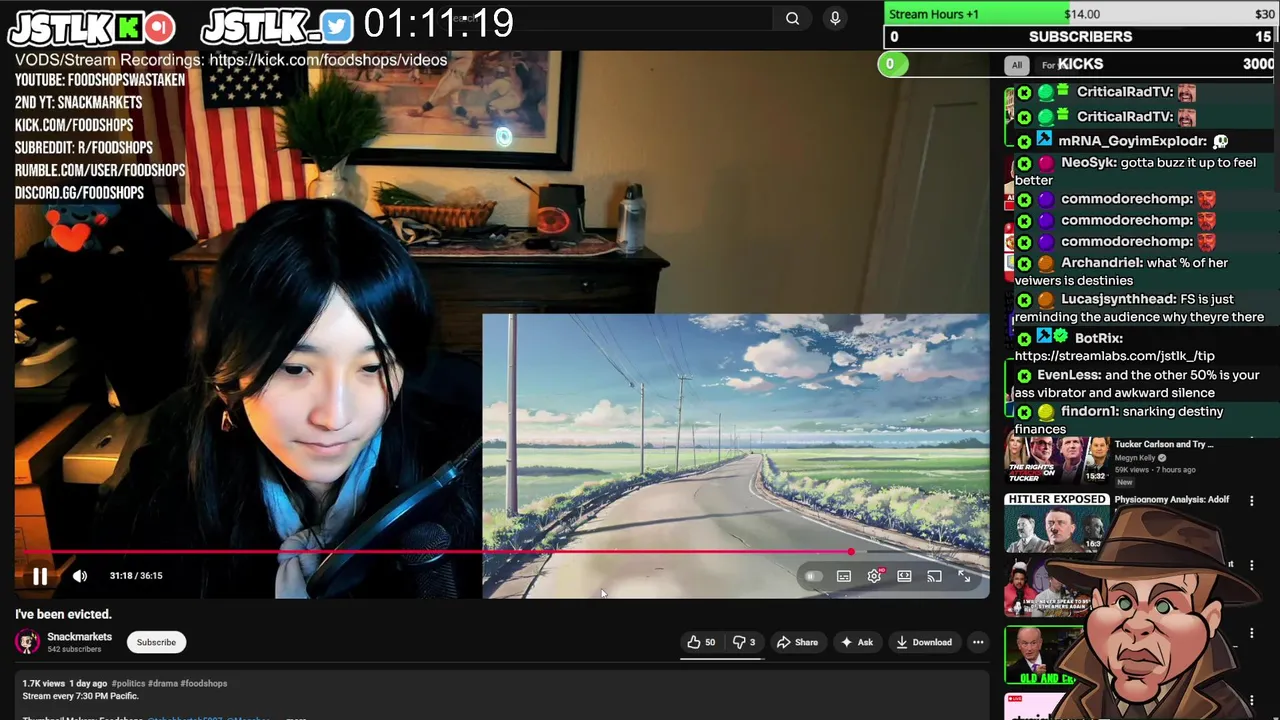
Task: Open the Snackmarkets channel avatar
Action: tap(28, 642)
